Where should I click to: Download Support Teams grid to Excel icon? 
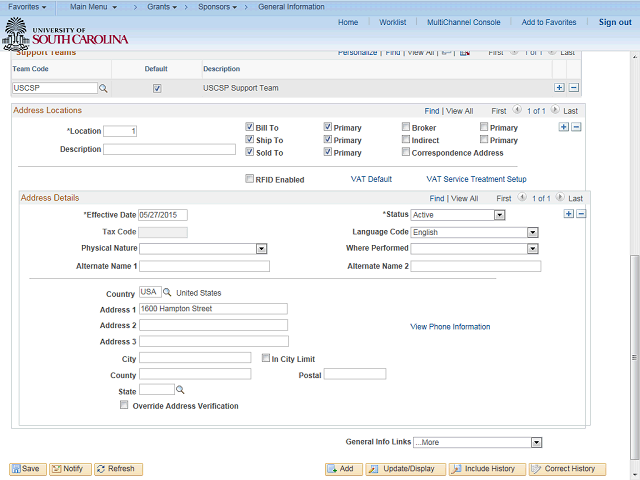click(x=464, y=52)
